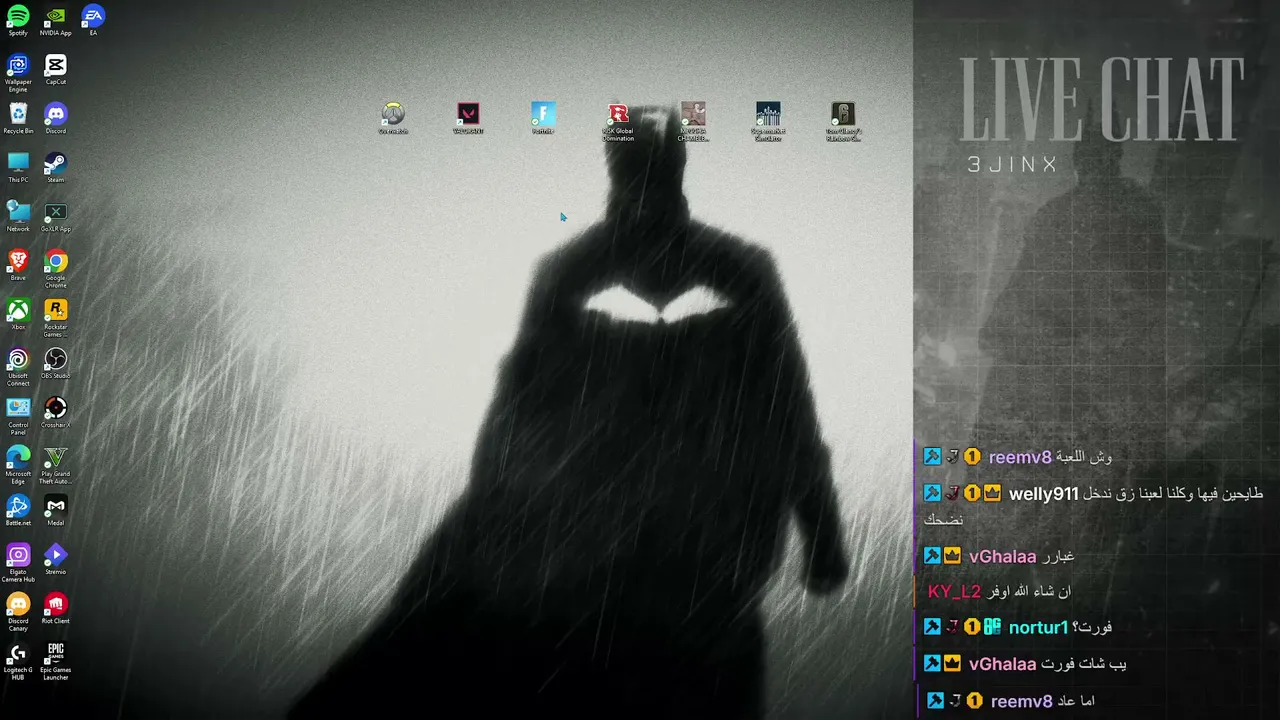Launch the Elgato Camera Hub shortcut

point(18,564)
